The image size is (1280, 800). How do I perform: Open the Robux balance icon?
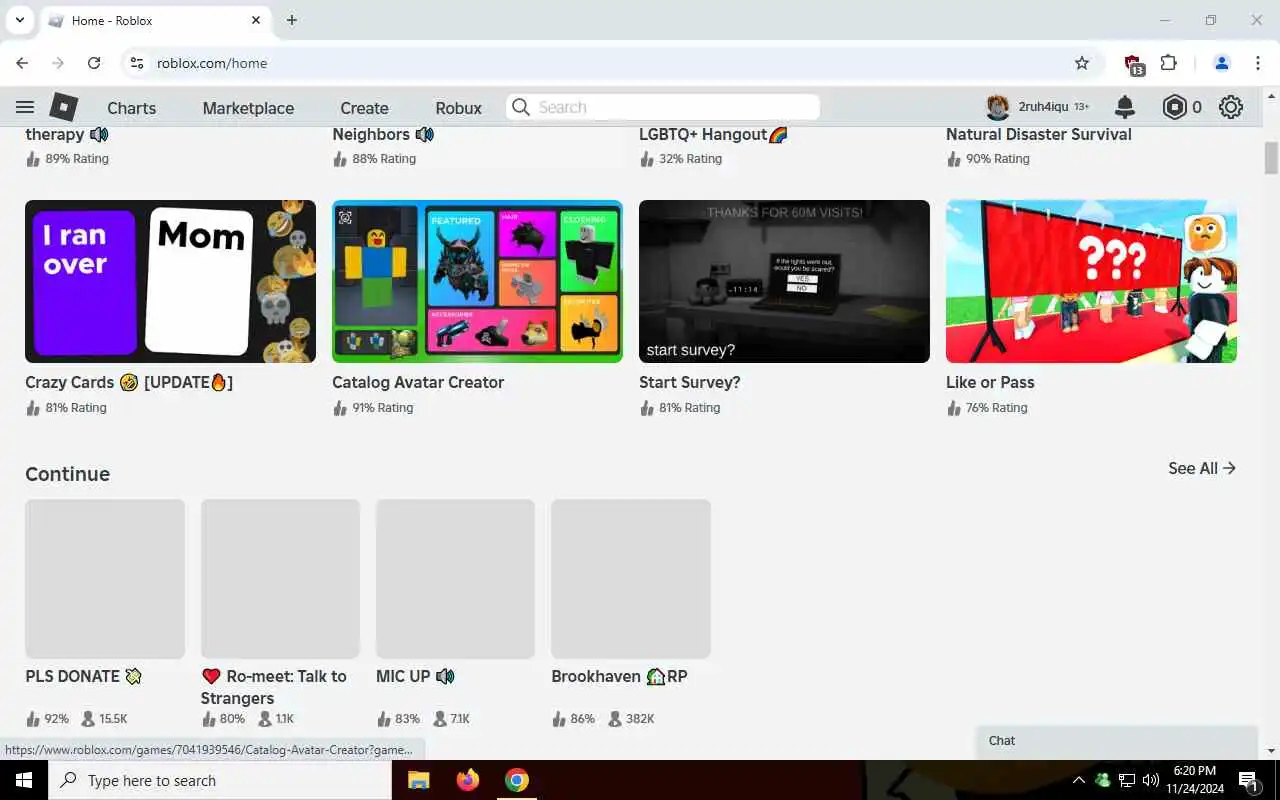(x=1174, y=107)
